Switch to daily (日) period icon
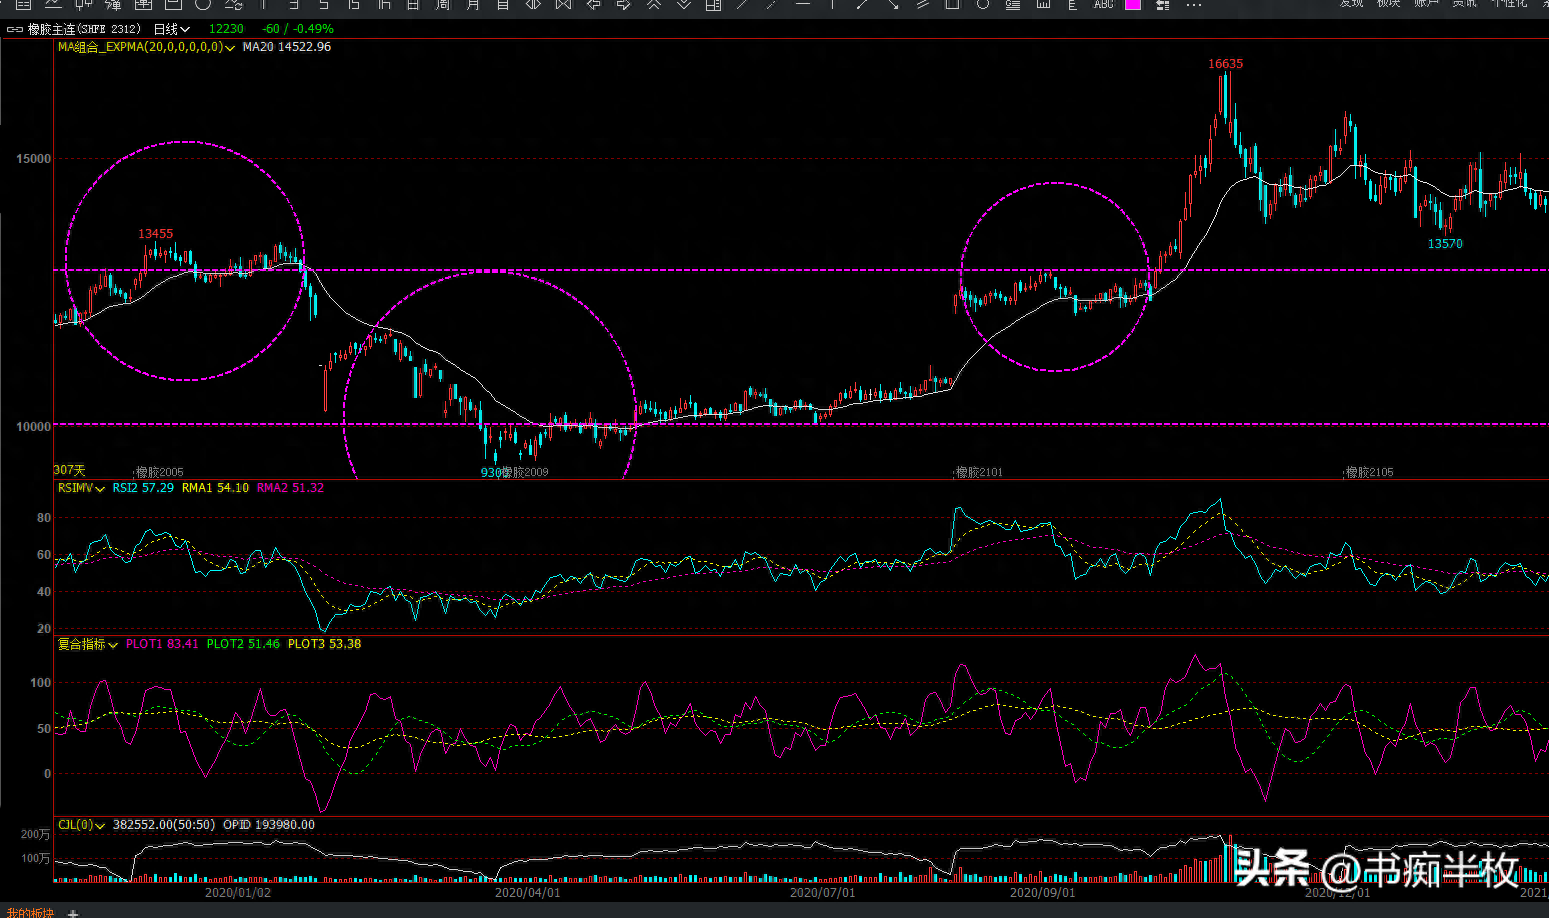This screenshot has height=918, width=1549. point(413,4)
